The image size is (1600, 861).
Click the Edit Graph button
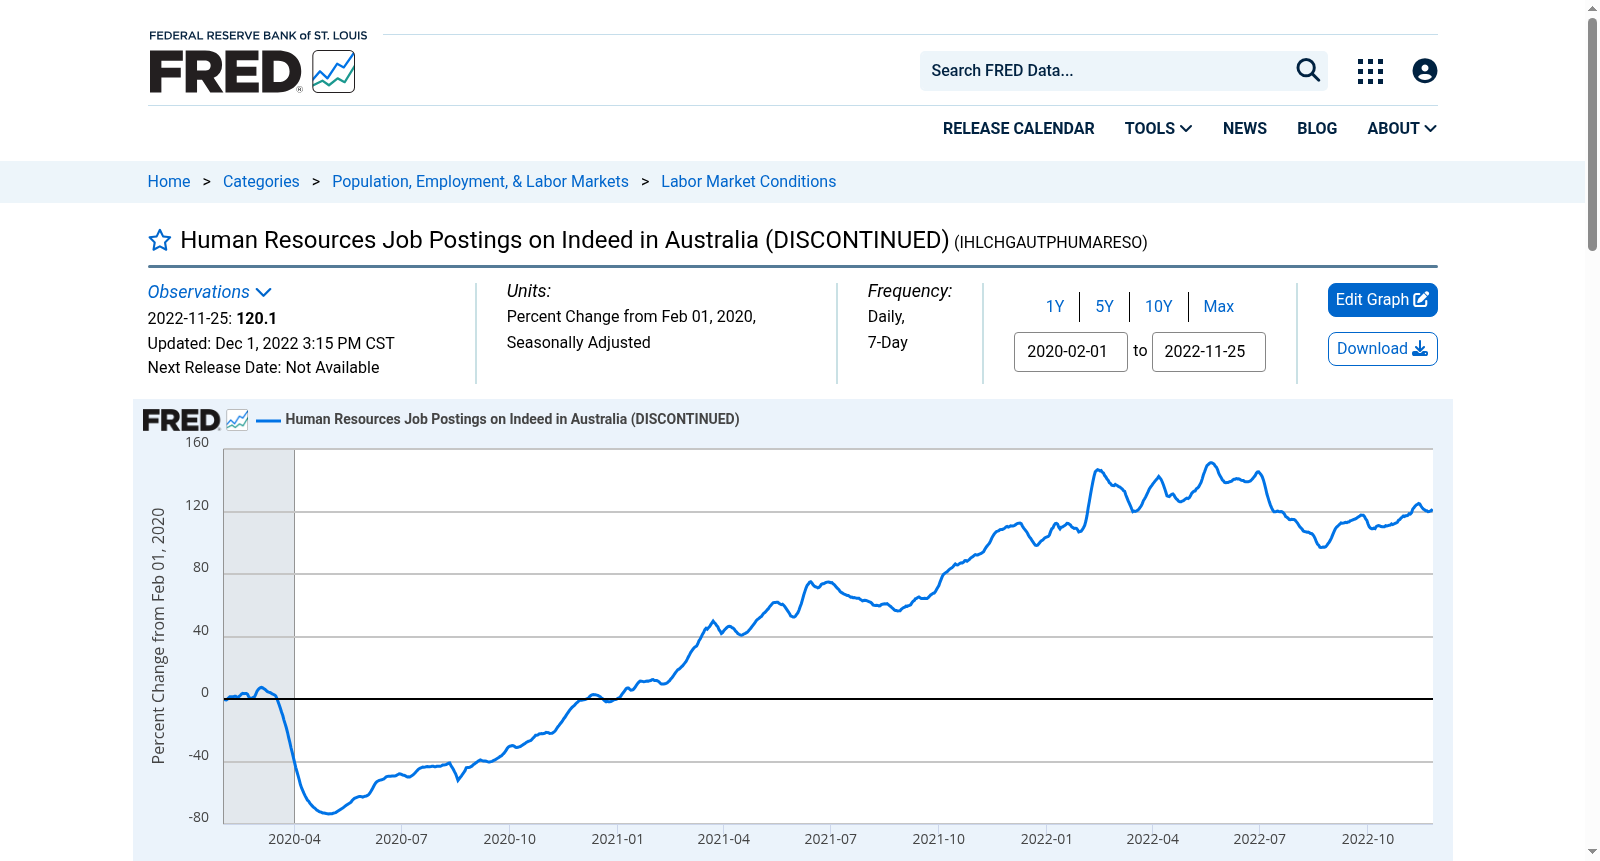tap(1383, 300)
